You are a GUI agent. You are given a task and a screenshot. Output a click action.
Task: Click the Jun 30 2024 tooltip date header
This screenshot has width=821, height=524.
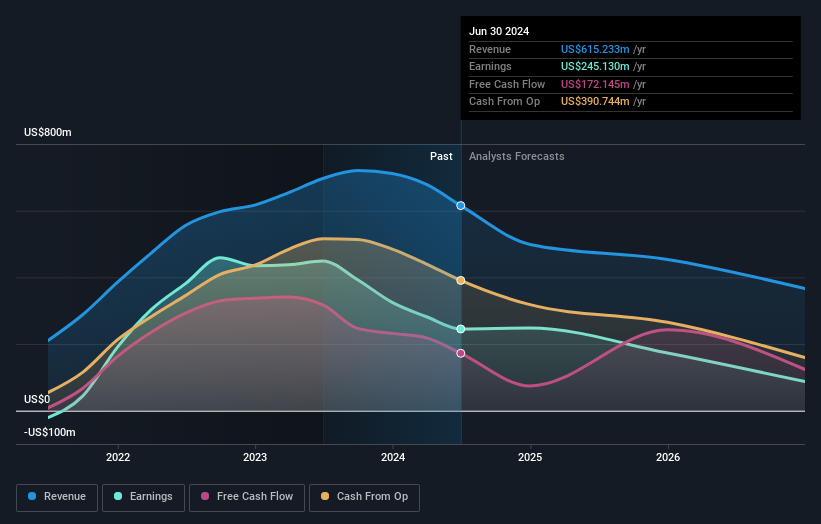(x=499, y=31)
